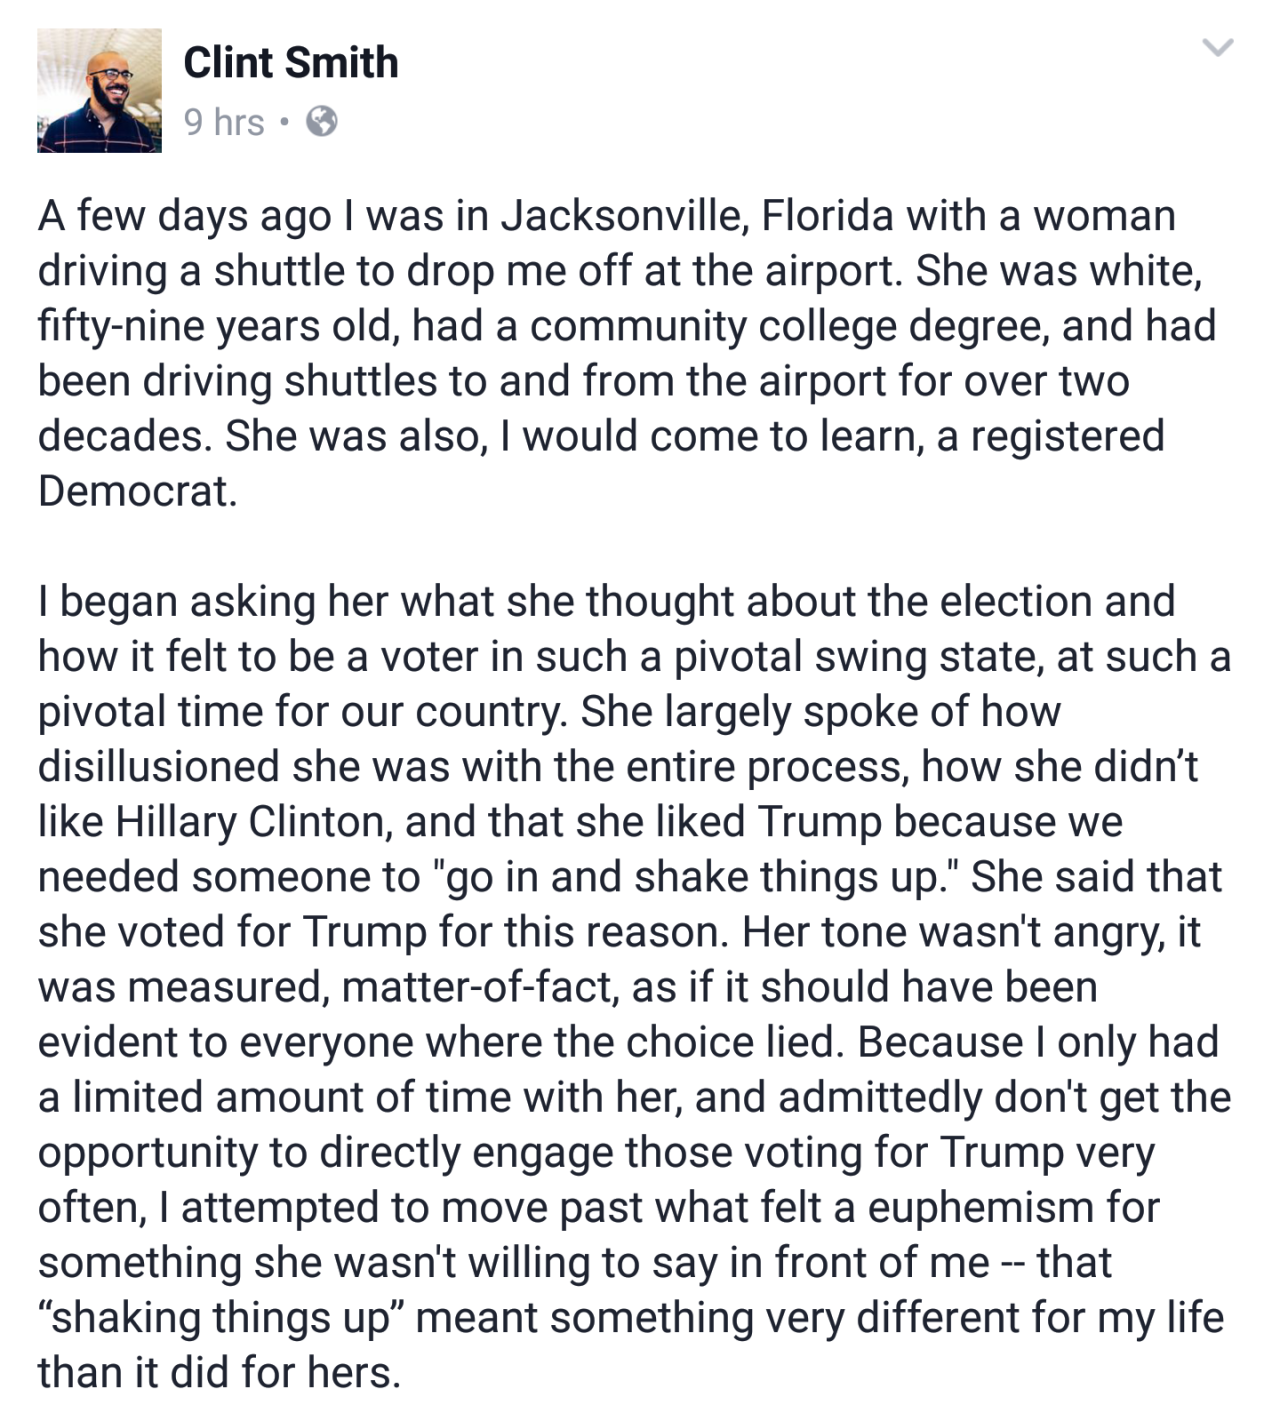Click the quote "go in and shake things up."

(x=699, y=877)
